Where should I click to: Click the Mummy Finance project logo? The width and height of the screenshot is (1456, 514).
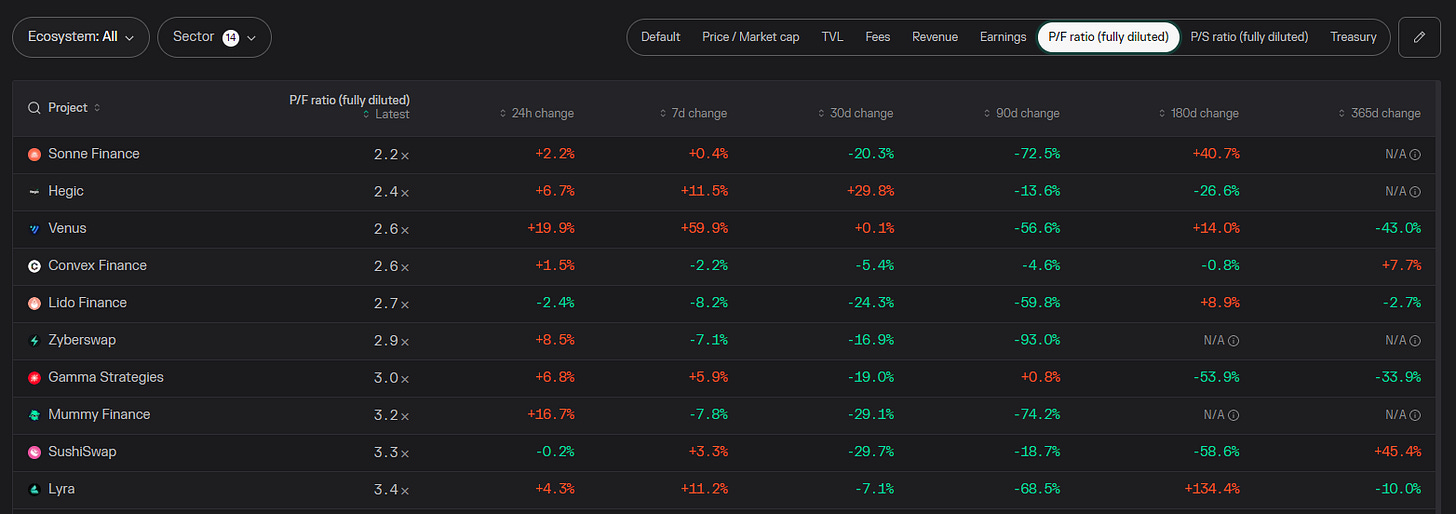click(x=34, y=414)
